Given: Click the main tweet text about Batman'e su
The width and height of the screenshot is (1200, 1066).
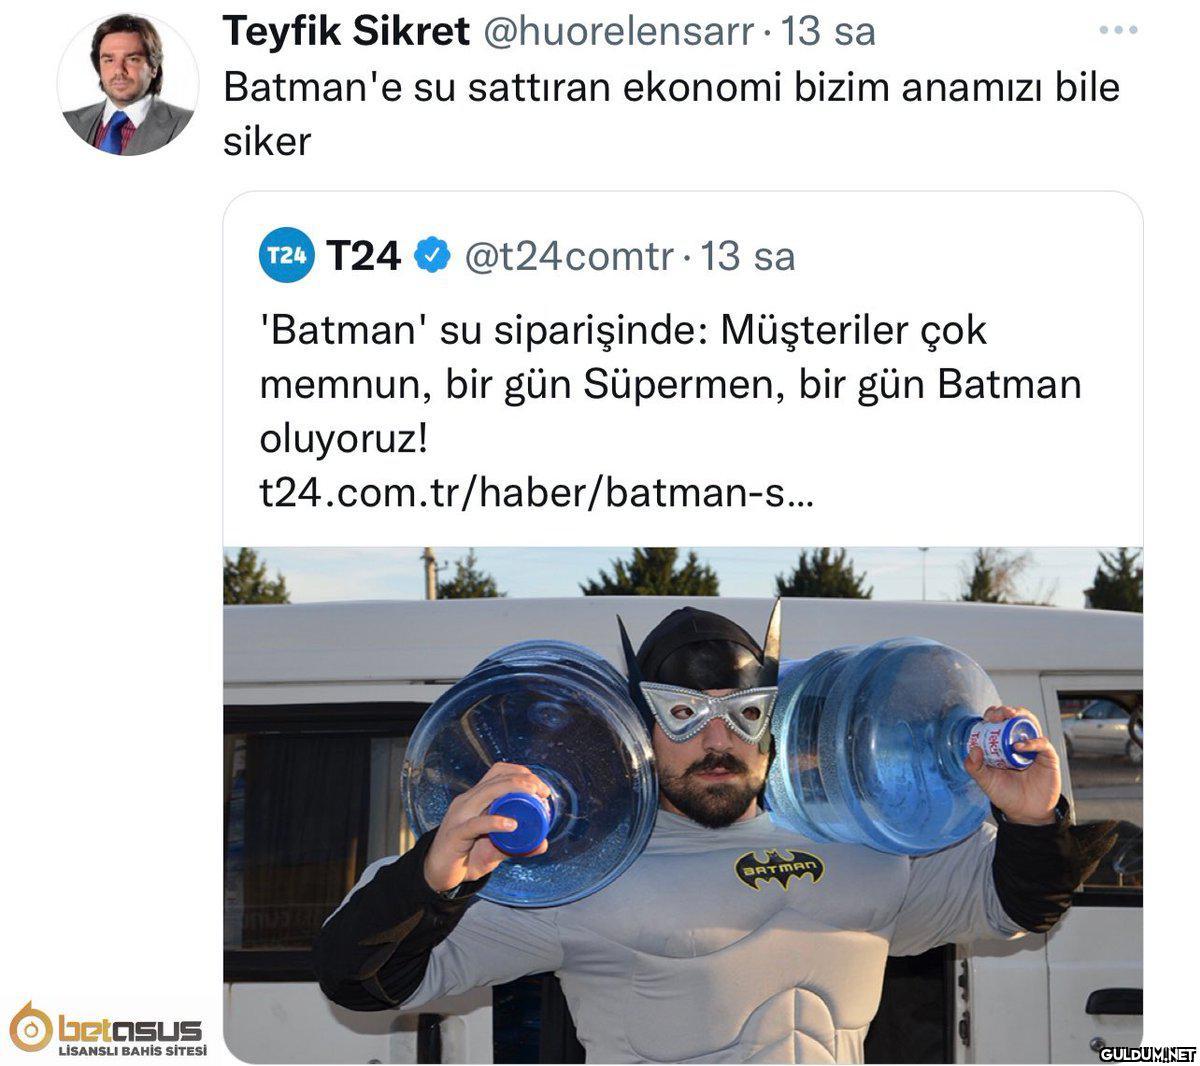Looking at the screenshot, I should [x=671, y=114].
